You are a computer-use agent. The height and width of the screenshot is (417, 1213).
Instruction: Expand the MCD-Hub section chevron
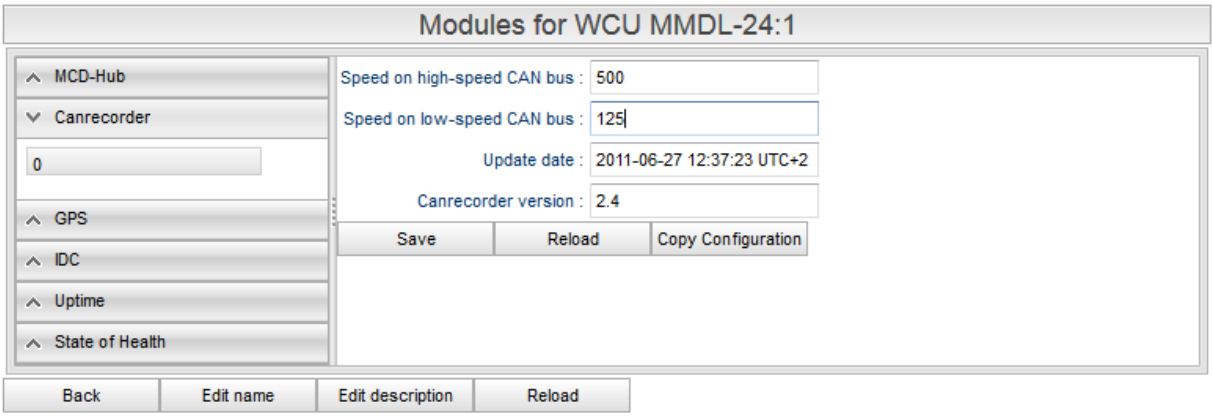click(x=35, y=76)
